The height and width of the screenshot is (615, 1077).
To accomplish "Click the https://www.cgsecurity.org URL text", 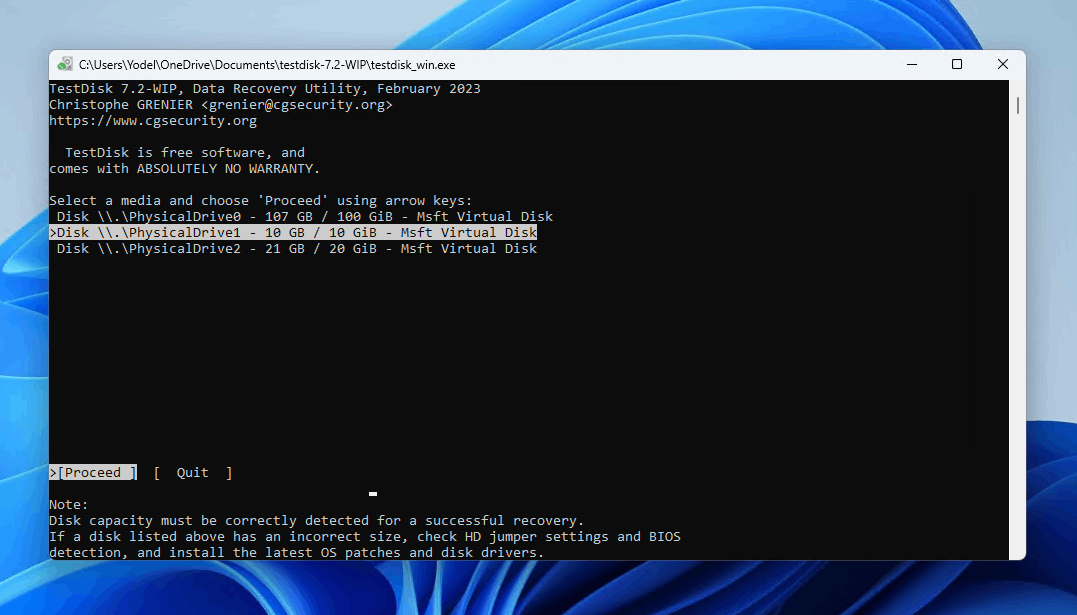I will pos(153,120).
